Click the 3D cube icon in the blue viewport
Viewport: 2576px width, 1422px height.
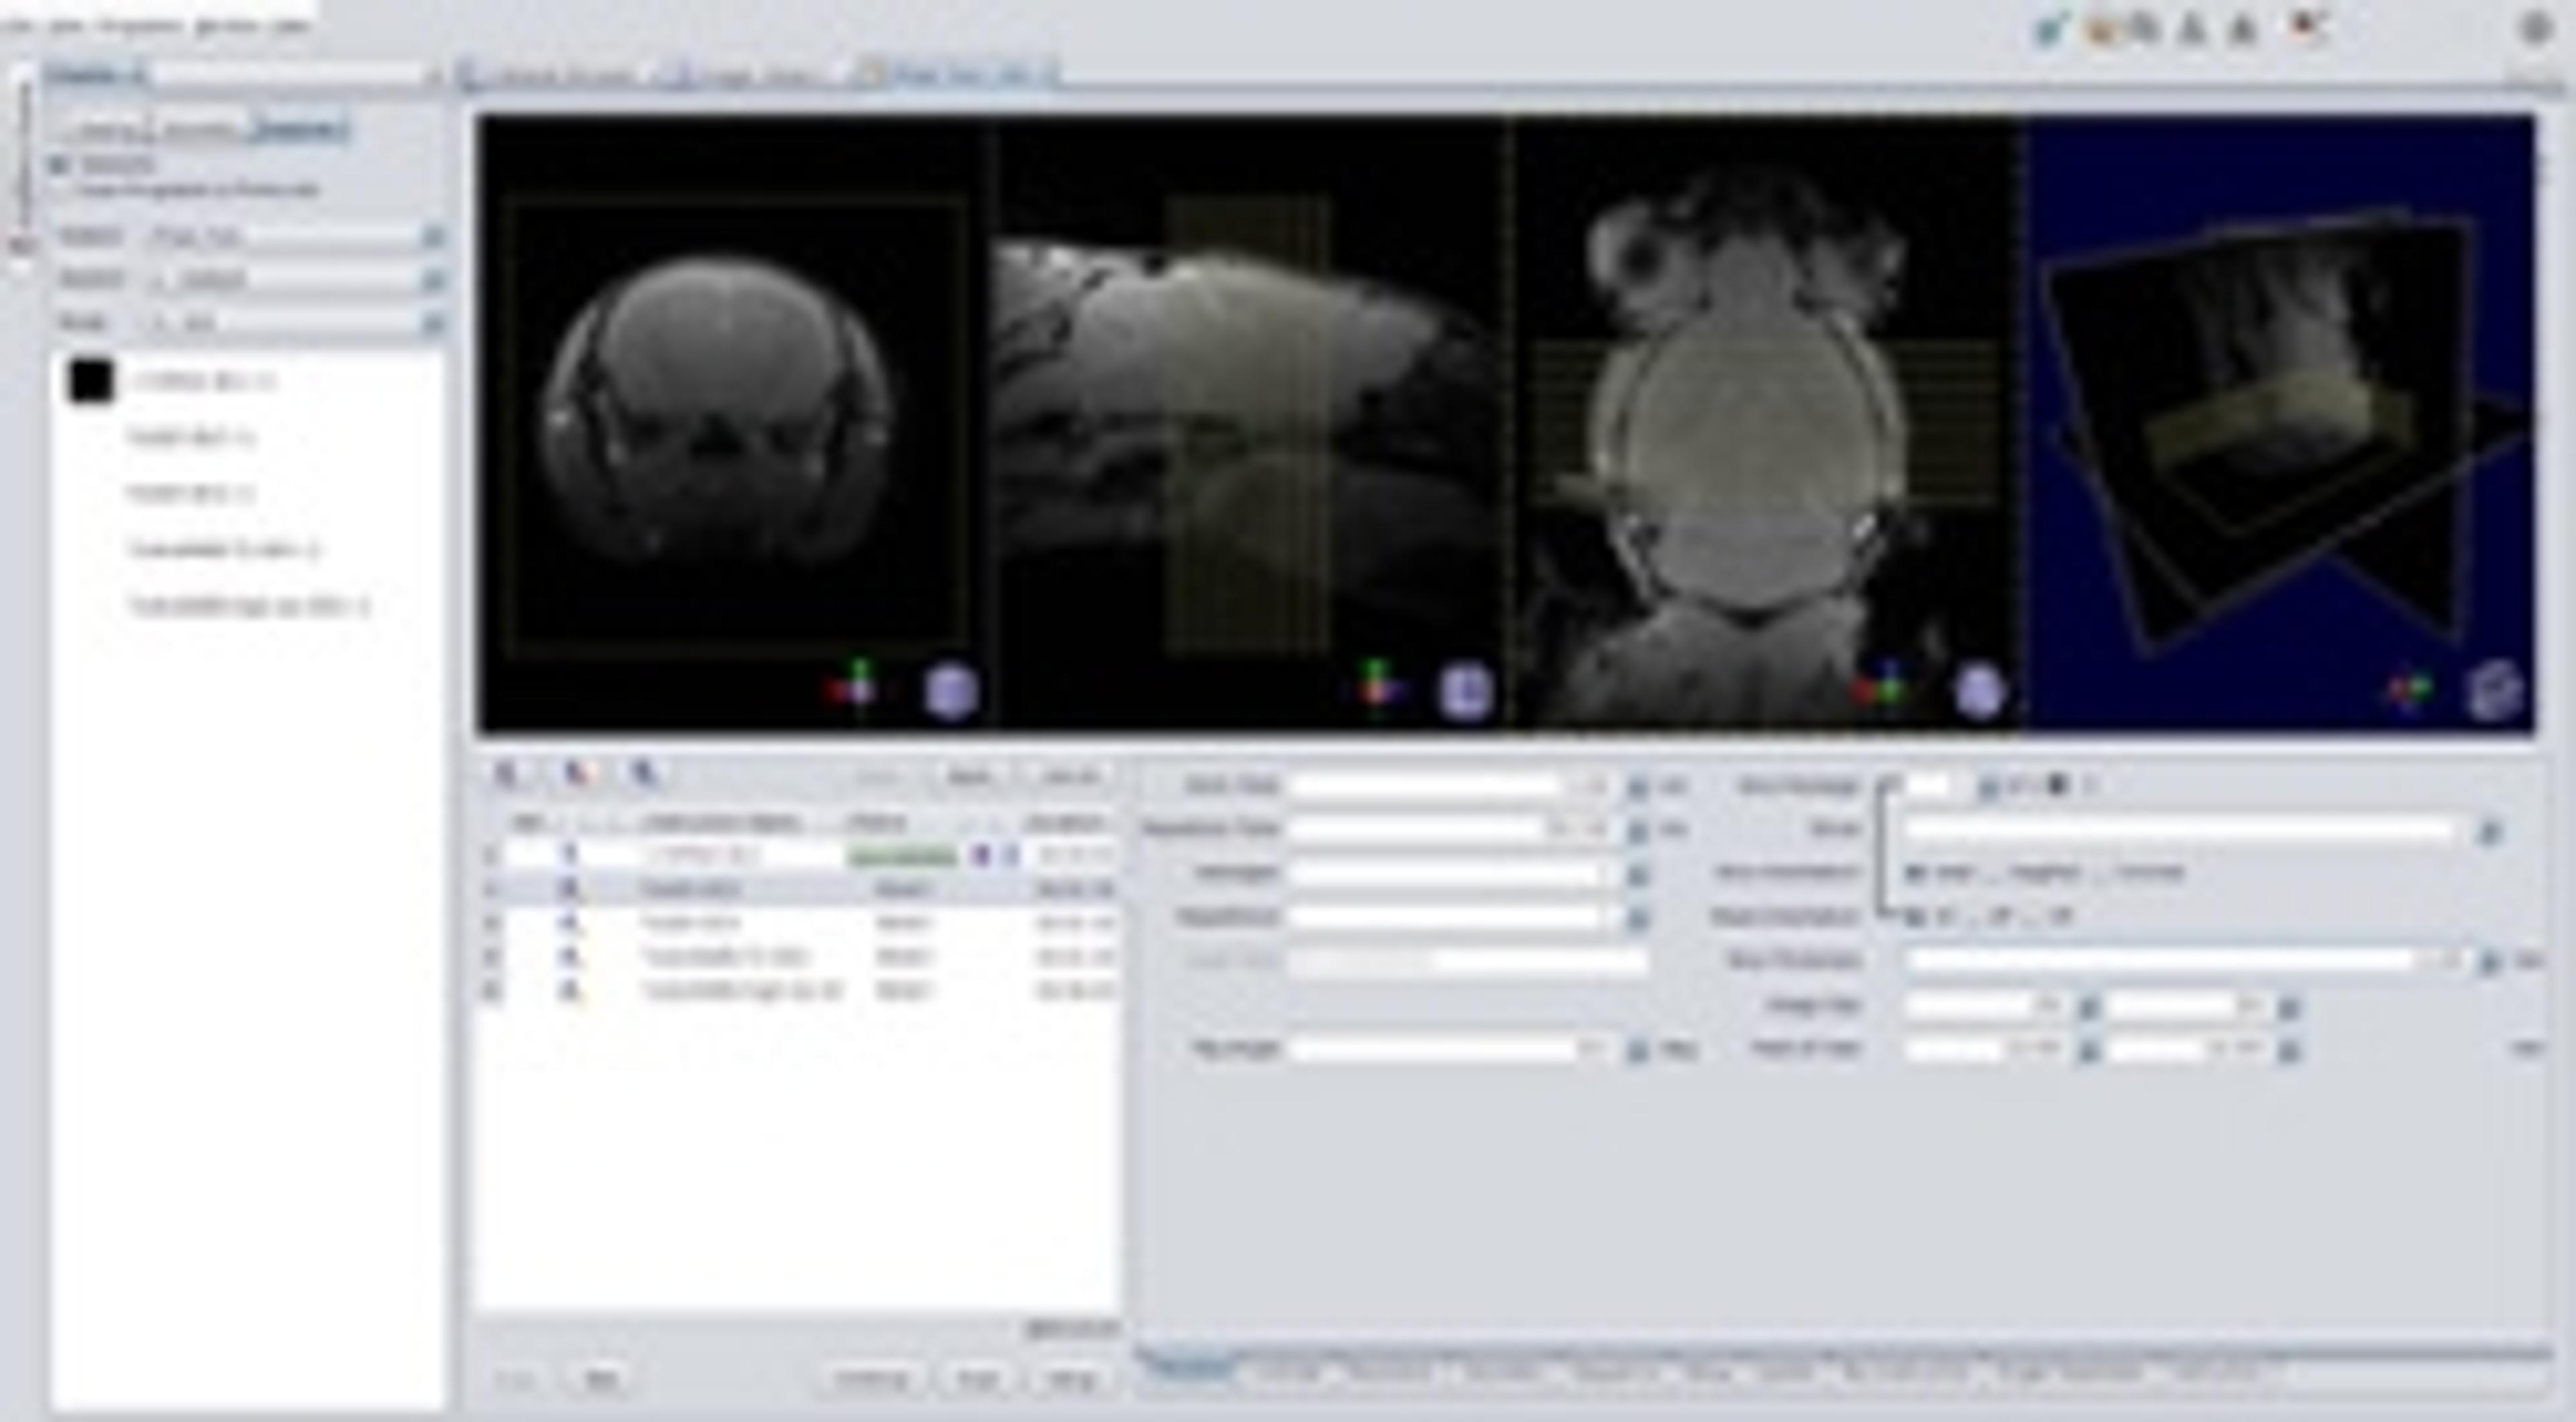(2493, 691)
